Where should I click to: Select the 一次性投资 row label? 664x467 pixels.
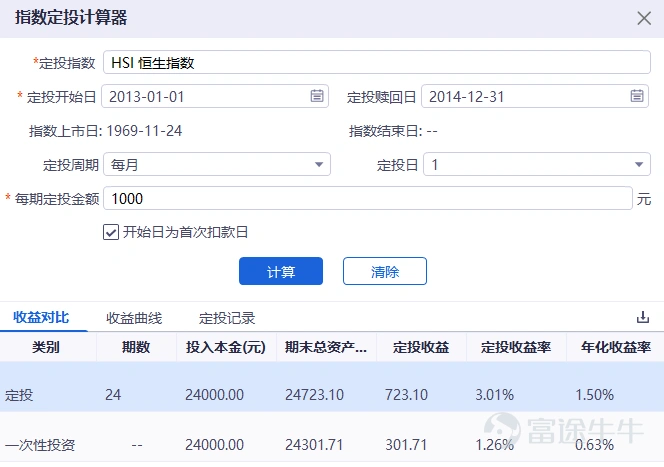40,445
